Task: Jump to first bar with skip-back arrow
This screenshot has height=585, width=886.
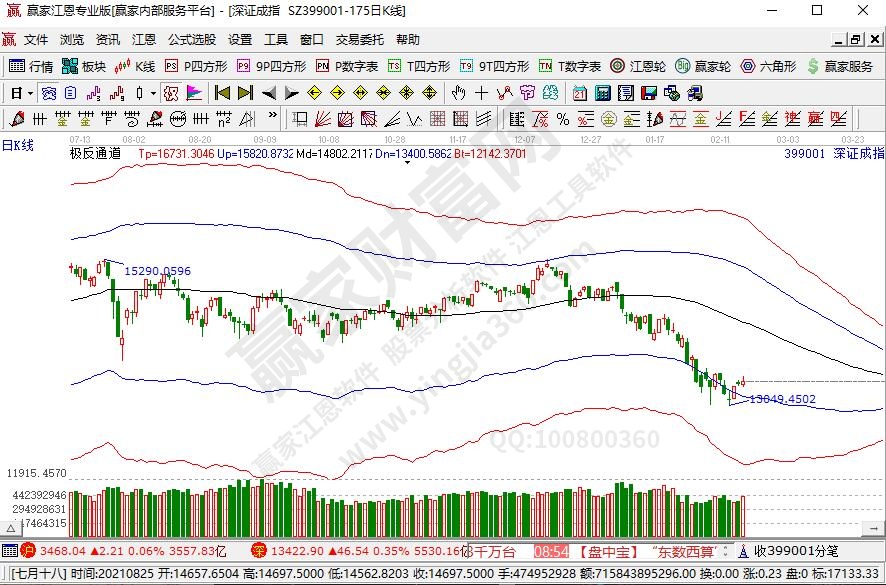Action: click(x=222, y=93)
